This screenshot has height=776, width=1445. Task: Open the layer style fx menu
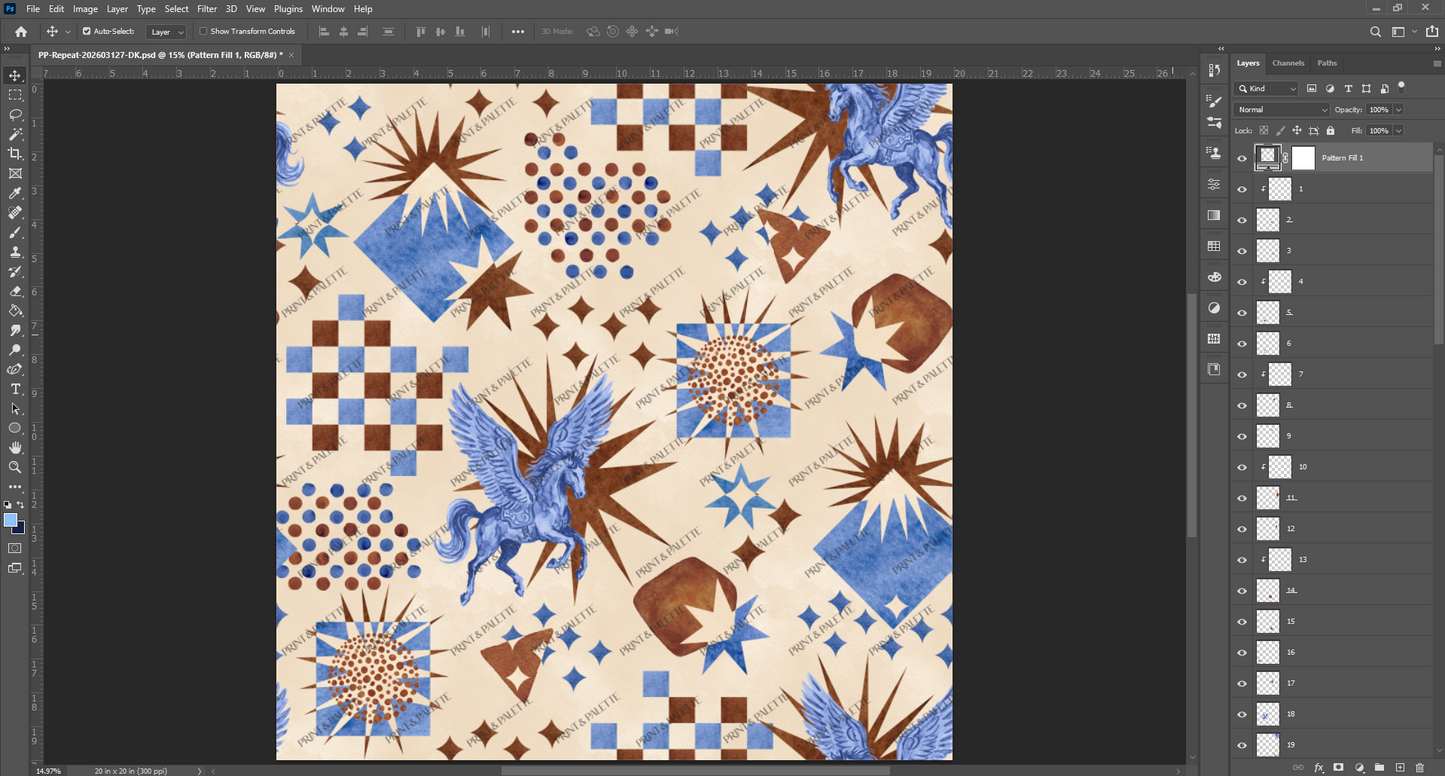pos(1318,767)
